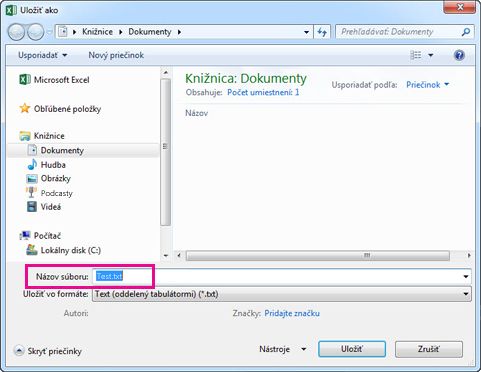Click the Lokálny disk (C:) drive icon
The image size is (481, 372).
point(32,250)
